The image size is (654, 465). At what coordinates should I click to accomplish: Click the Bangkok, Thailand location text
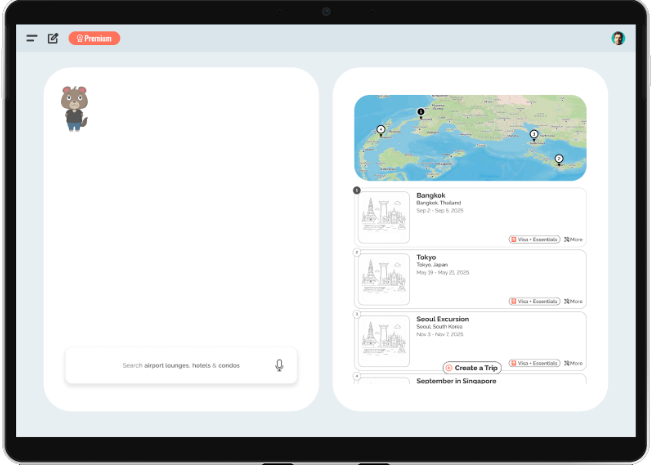coord(438,203)
